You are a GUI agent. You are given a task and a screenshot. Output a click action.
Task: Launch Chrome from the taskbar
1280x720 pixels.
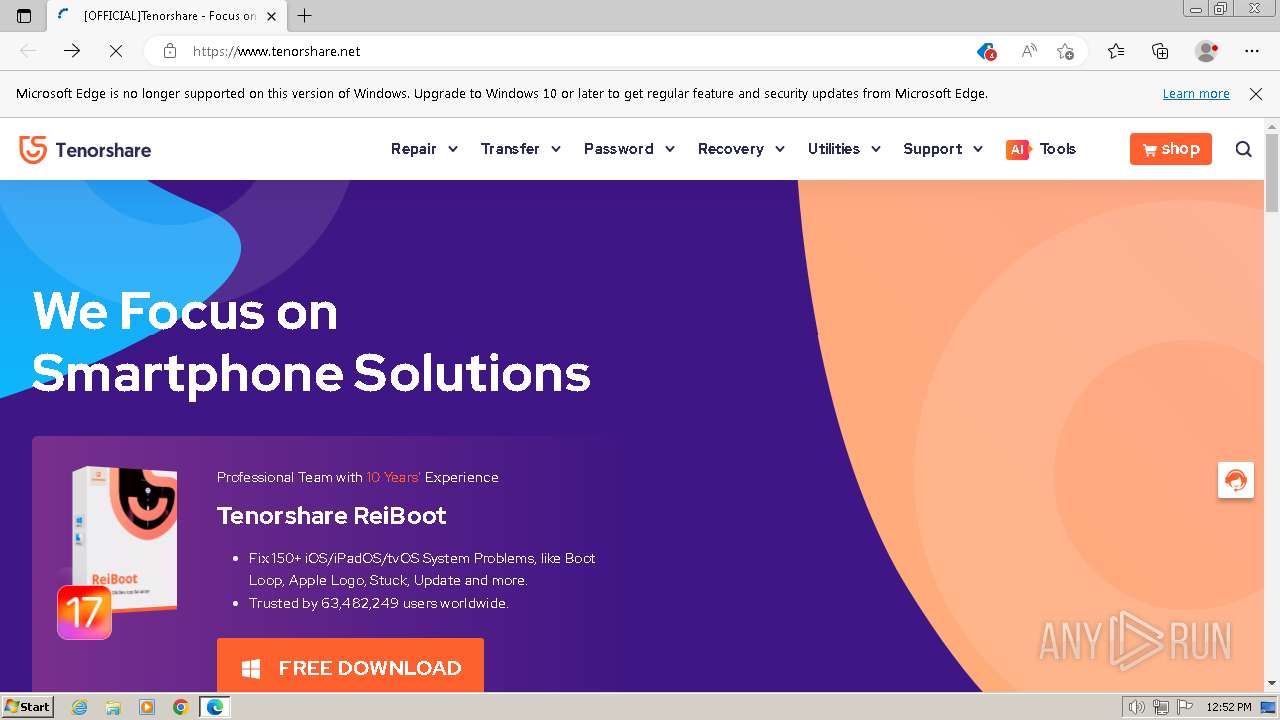point(180,707)
